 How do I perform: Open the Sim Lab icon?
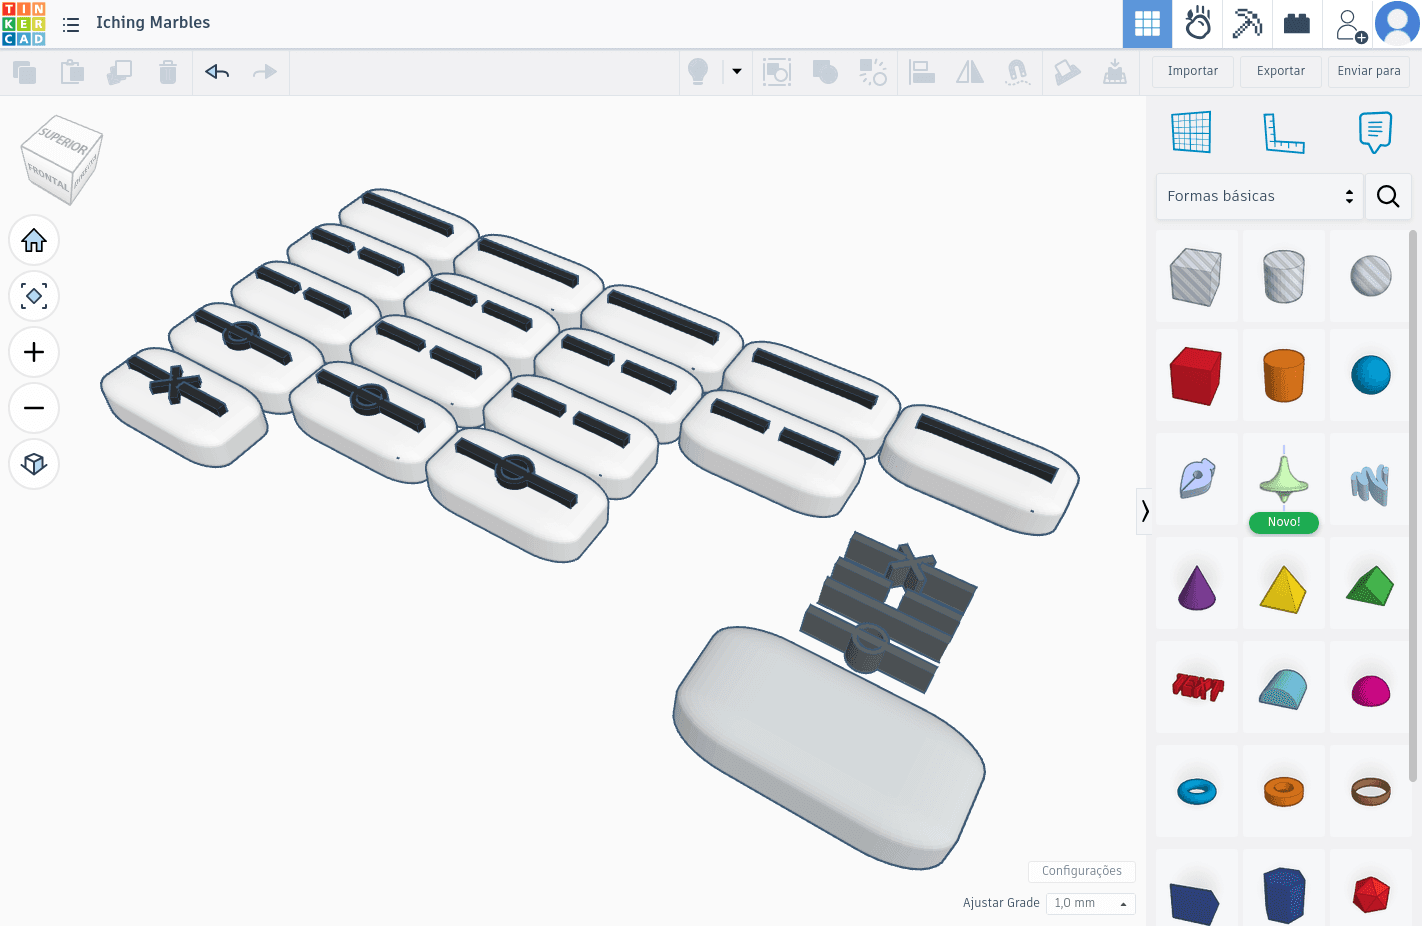point(1197,24)
